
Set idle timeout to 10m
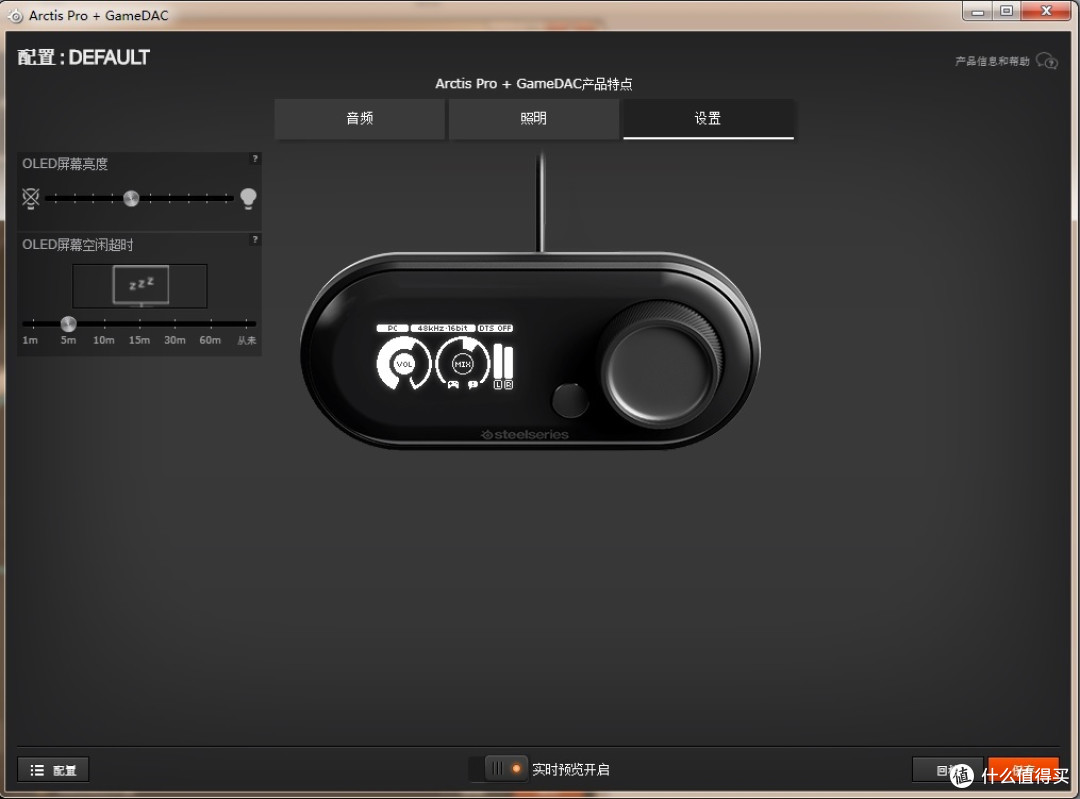(103, 340)
